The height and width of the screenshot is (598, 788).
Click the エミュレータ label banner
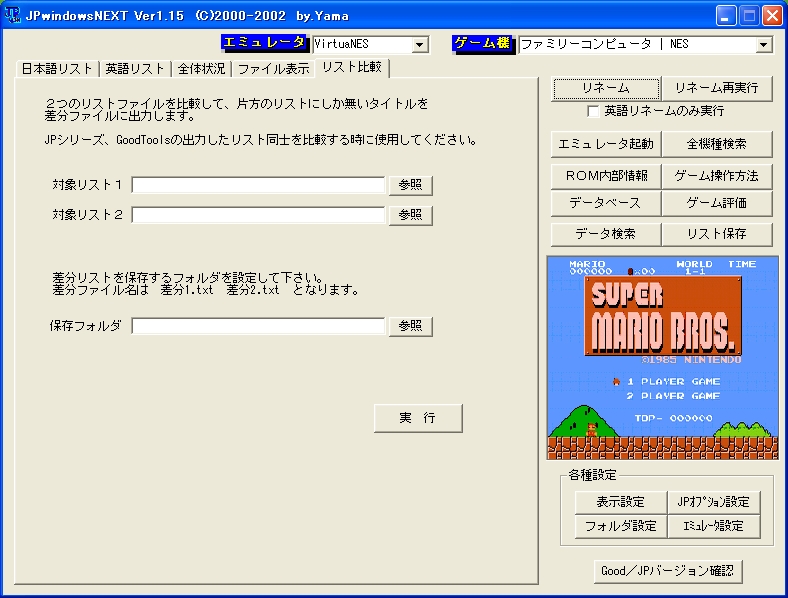point(264,43)
